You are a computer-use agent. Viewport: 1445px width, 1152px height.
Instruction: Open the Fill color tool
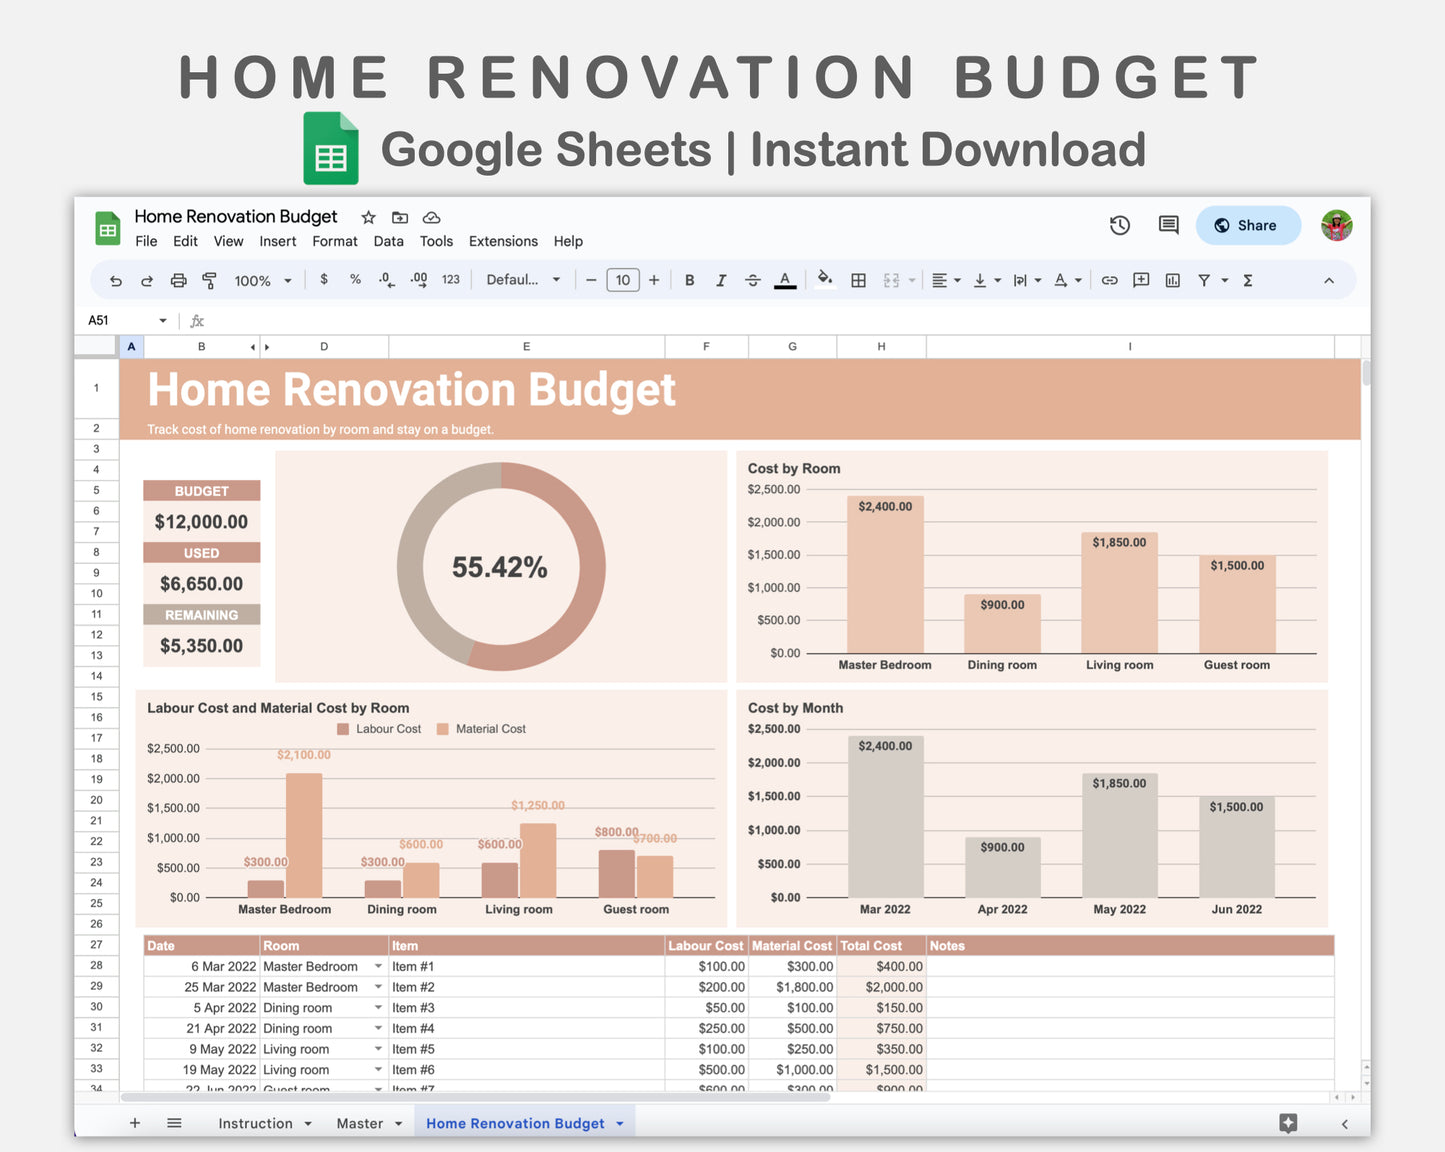pyautogui.click(x=824, y=280)
